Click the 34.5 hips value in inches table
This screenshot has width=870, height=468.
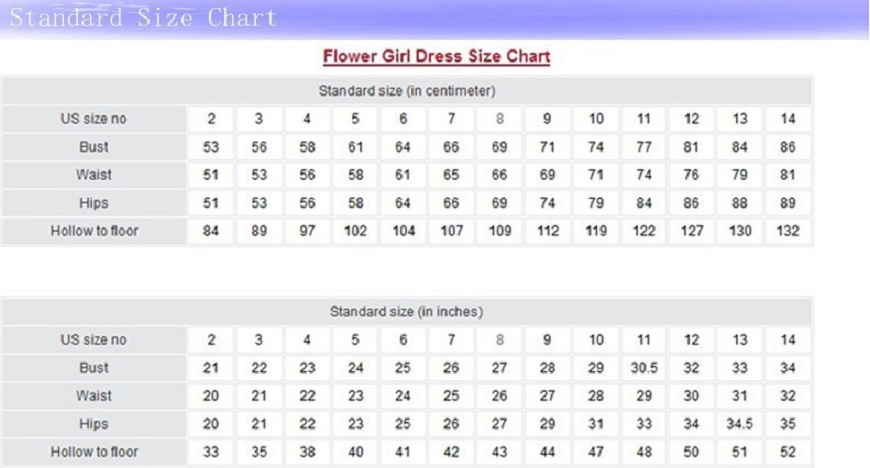[740, 424]
